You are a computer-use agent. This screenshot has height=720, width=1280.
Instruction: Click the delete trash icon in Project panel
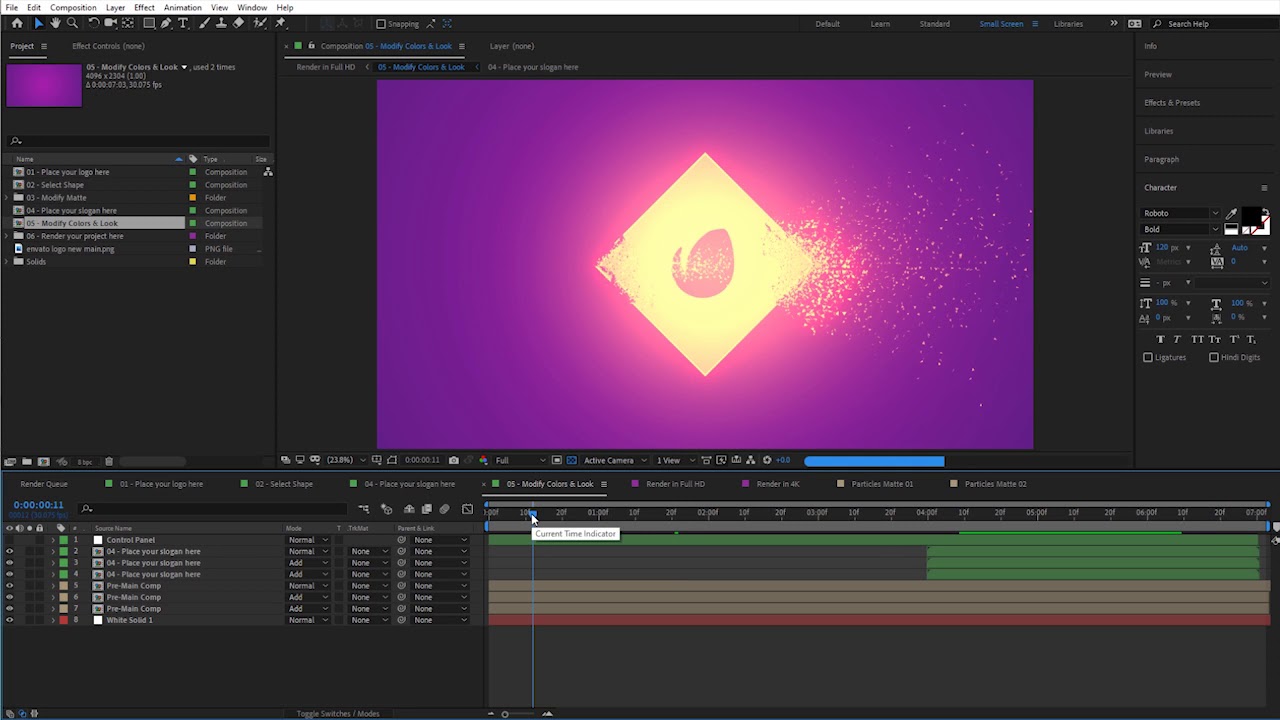coord(109,461)
